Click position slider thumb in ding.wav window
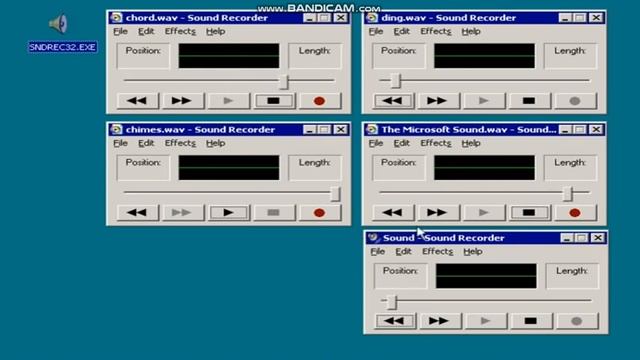Viewport: 640px width, 360px height. coord(396,81)
